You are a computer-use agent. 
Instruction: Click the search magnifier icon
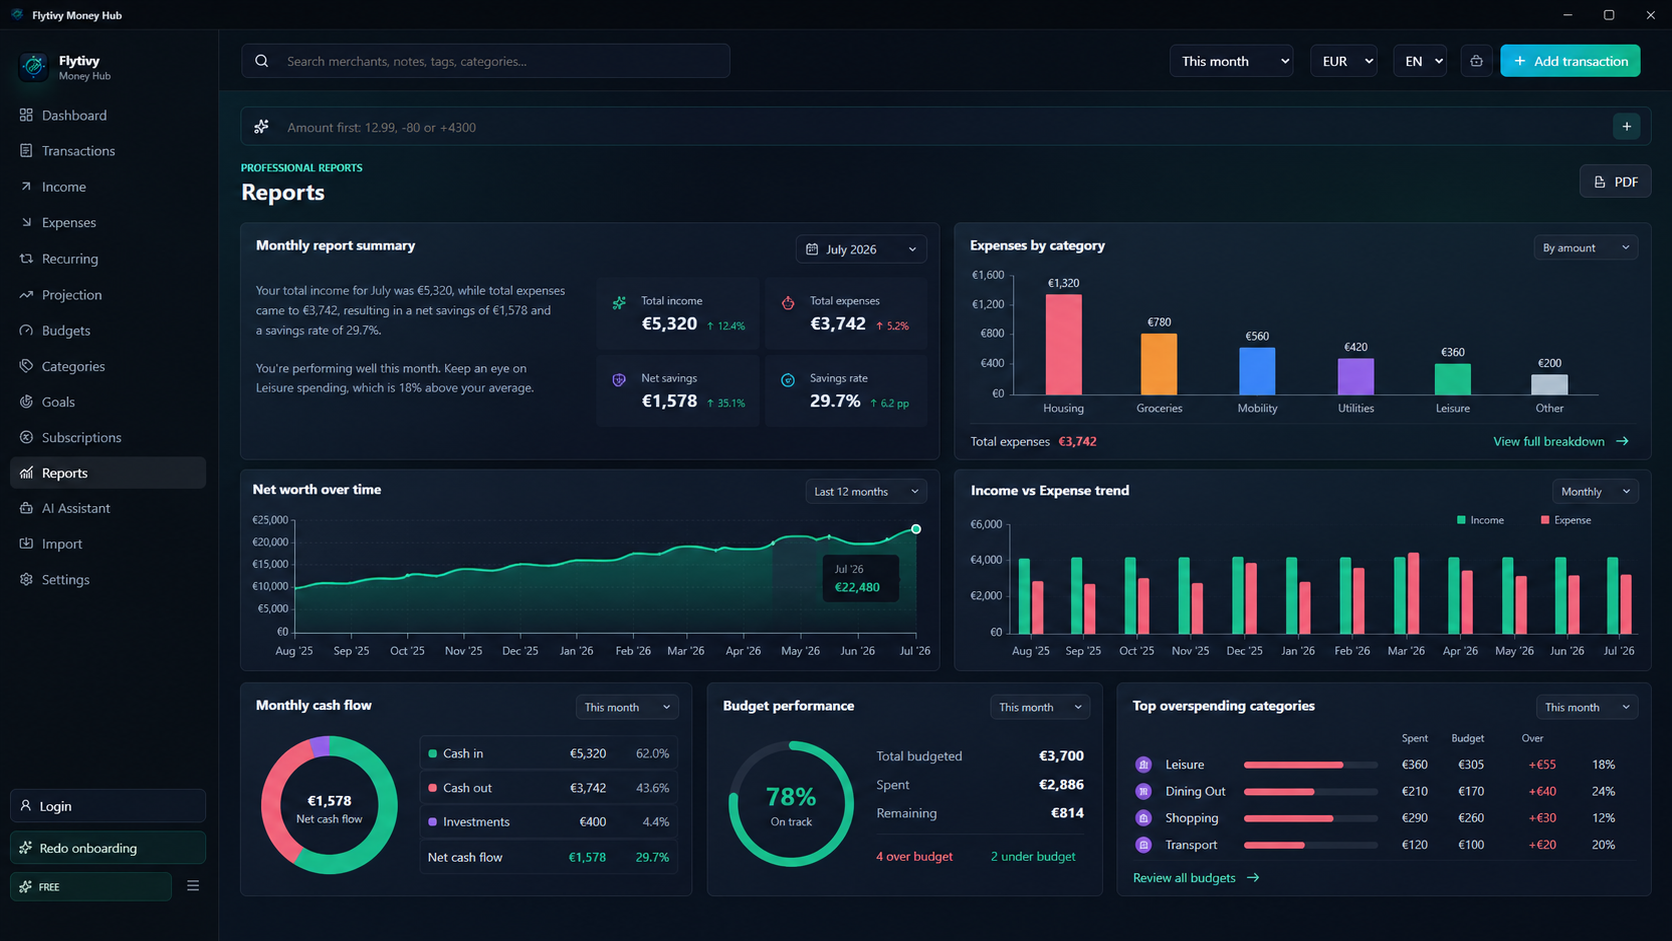pos(262,61)
